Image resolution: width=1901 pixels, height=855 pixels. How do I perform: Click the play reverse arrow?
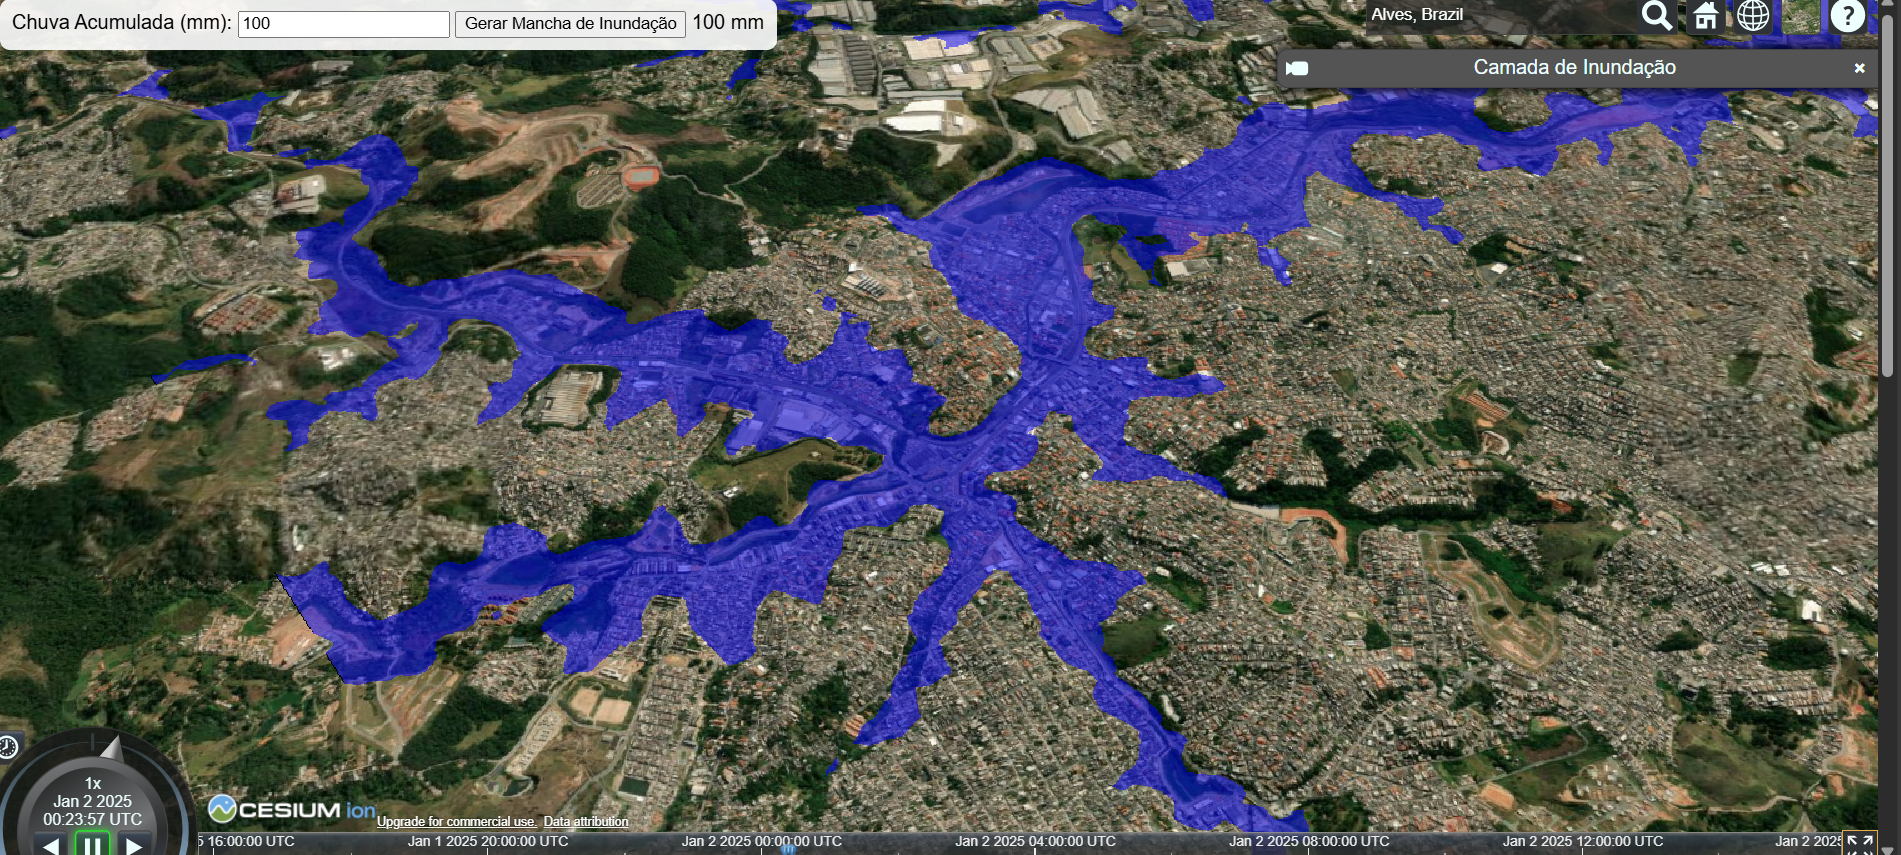[x=50, y=846]
